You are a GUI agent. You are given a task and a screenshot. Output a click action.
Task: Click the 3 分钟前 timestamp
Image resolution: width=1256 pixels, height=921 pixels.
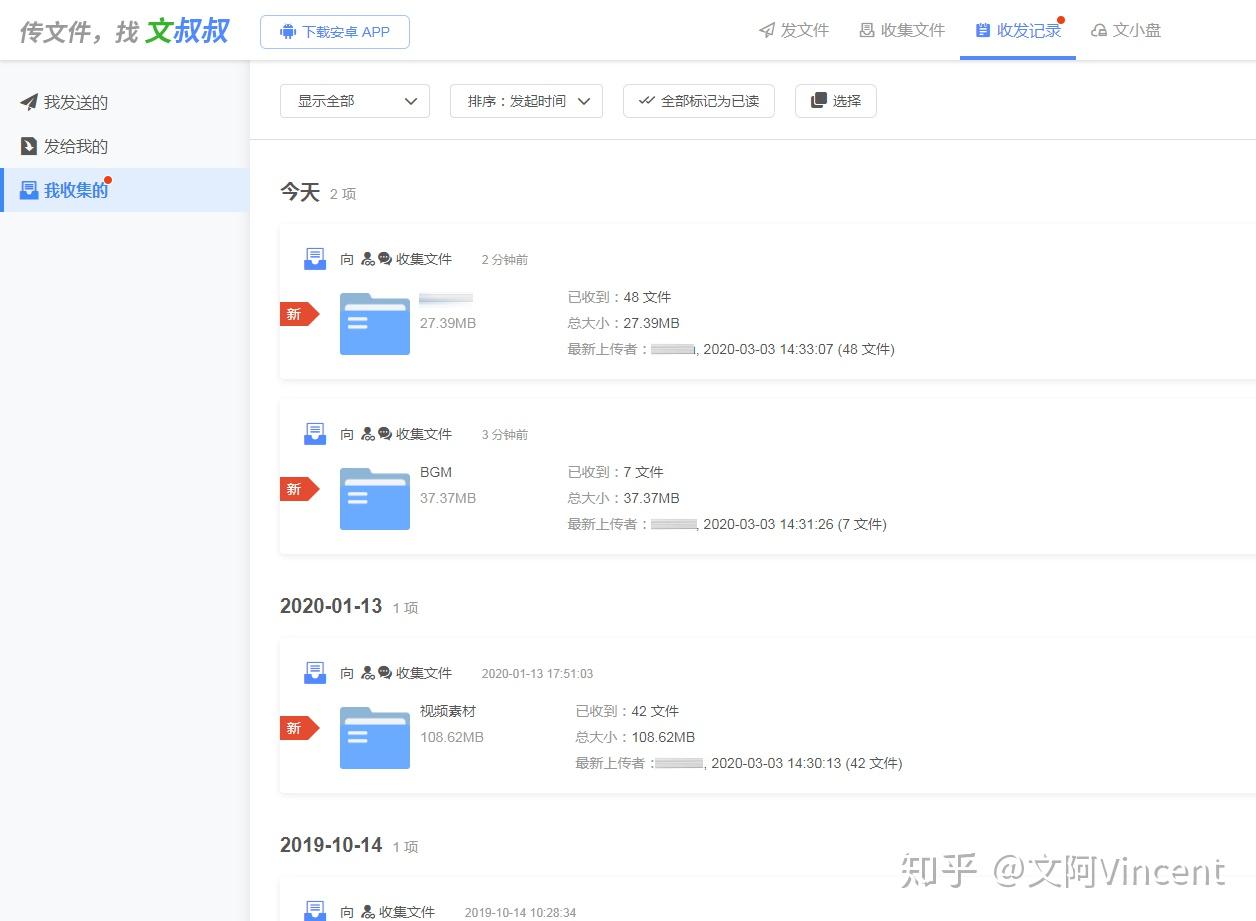click(505, 435)
